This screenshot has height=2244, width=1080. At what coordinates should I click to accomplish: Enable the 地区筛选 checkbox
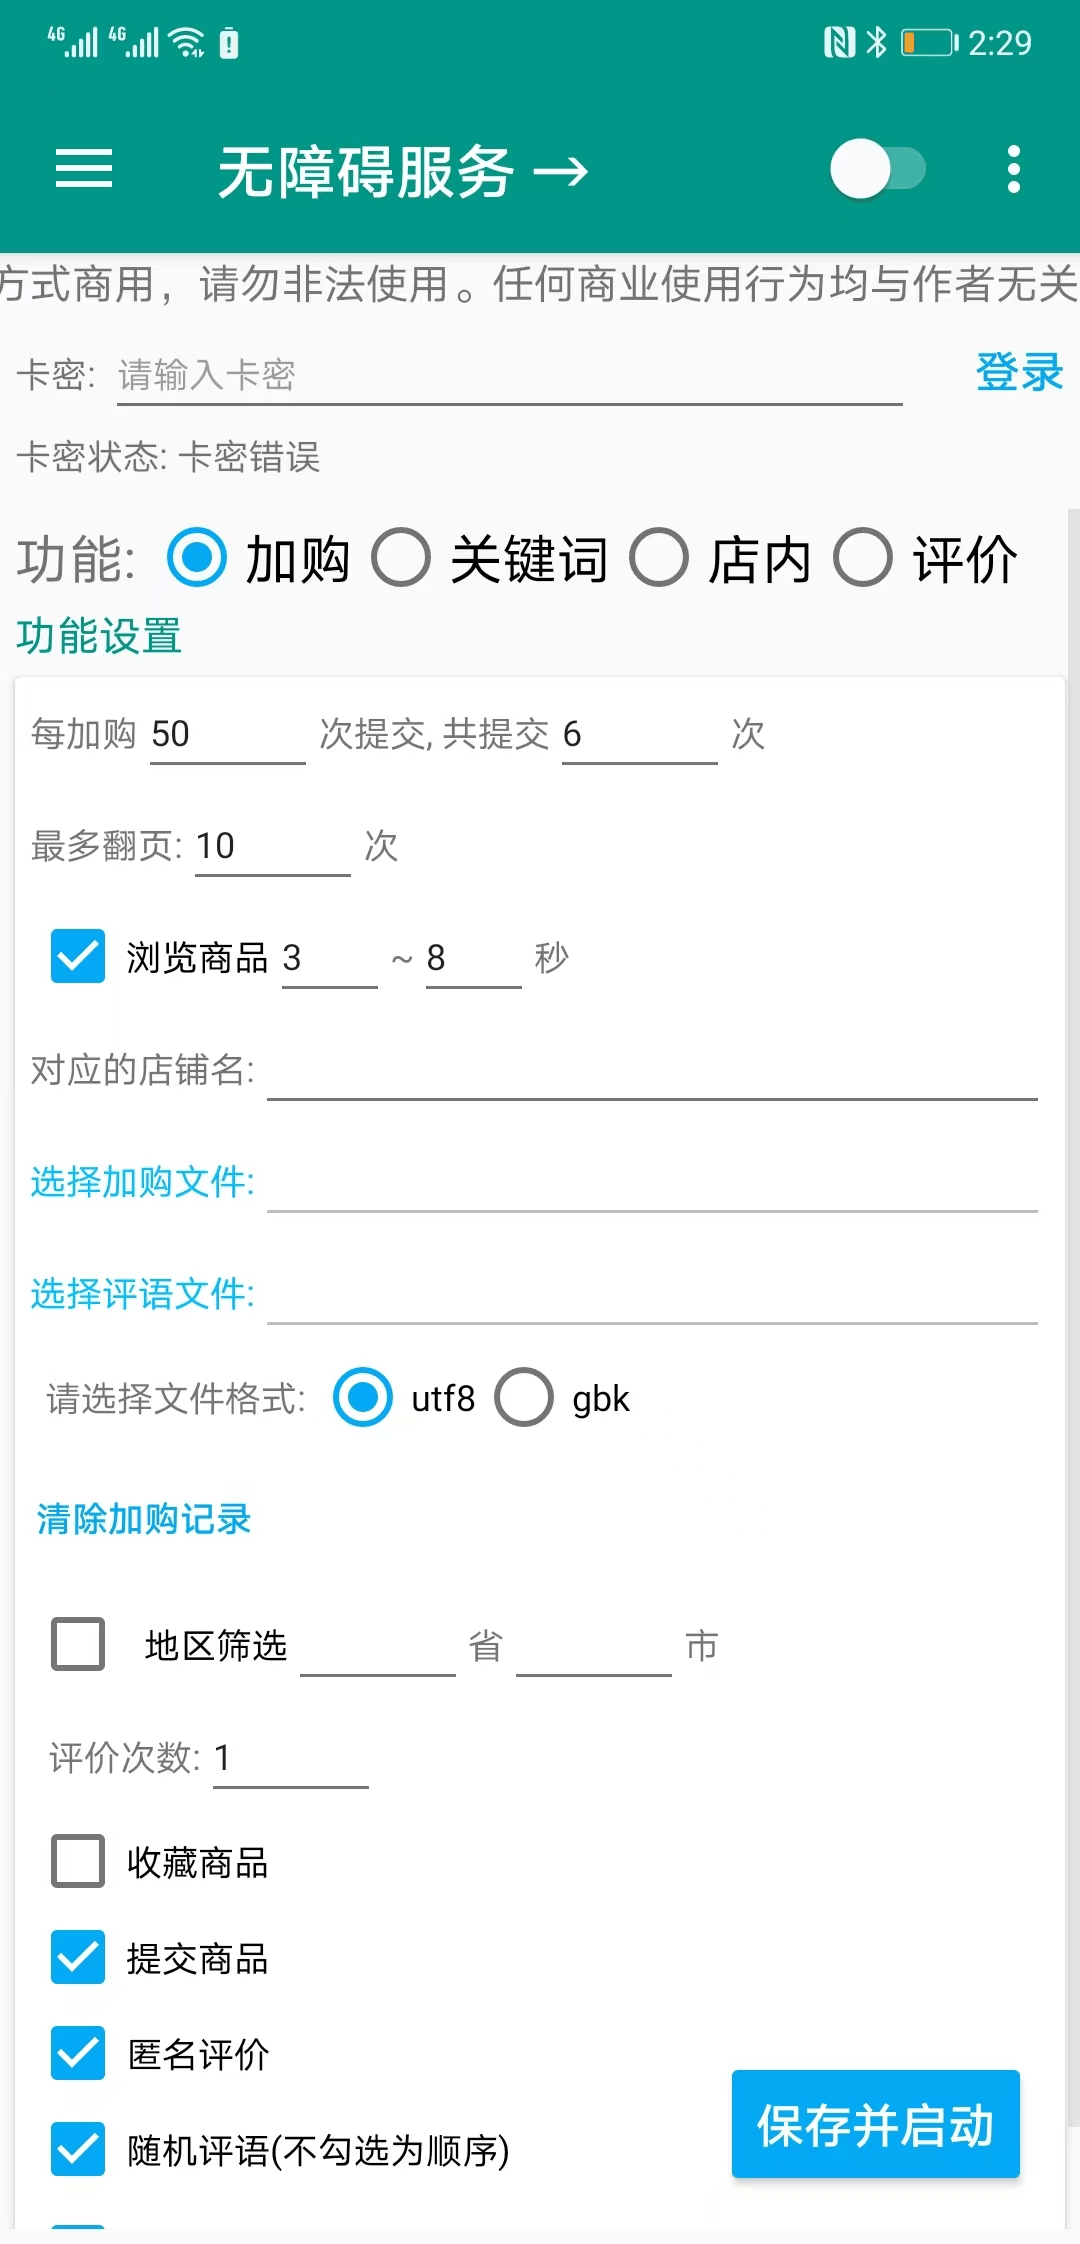coord(77,1645)
